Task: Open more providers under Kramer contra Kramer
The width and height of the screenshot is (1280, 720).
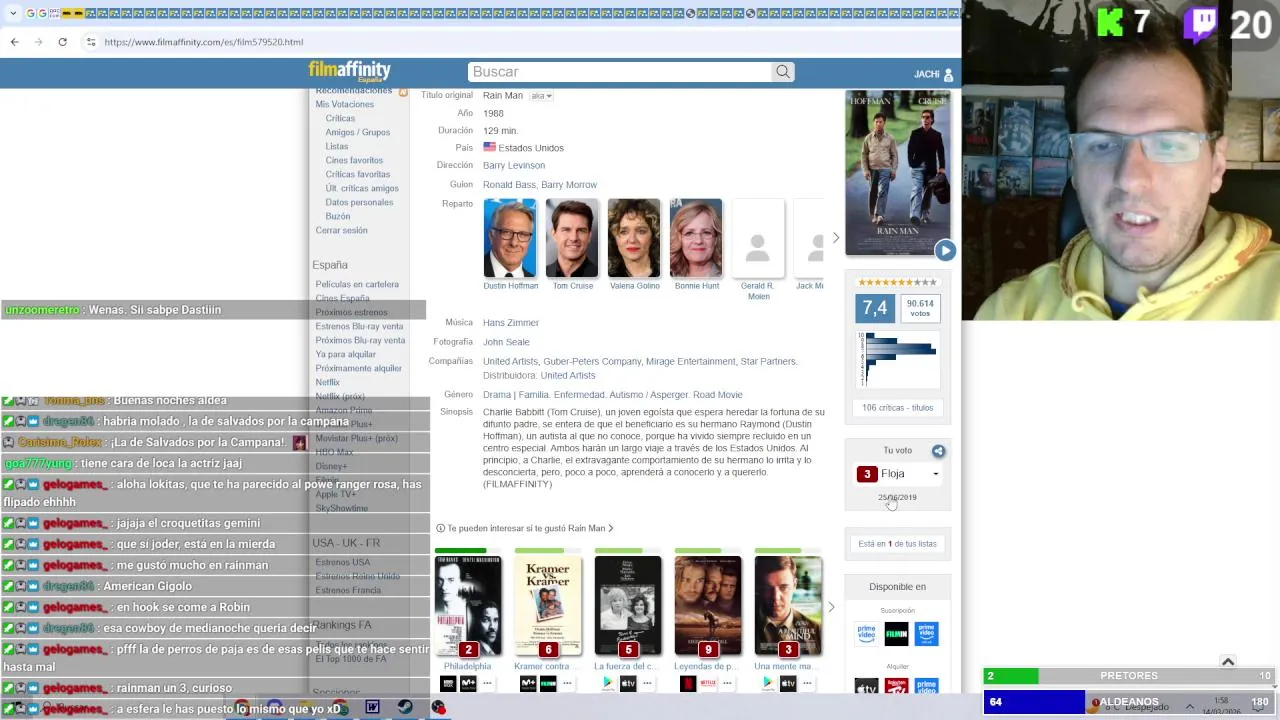Action: click(x=567, y=683)
